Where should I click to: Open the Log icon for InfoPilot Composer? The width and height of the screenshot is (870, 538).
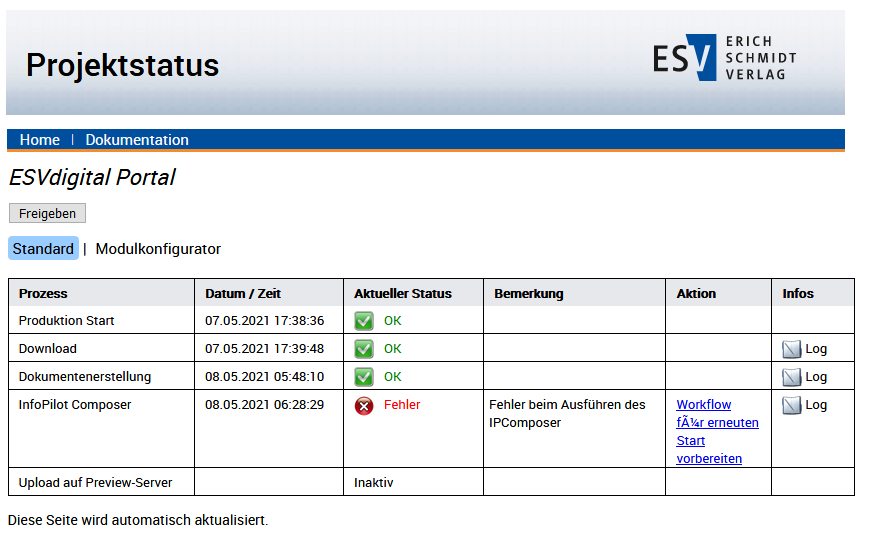click(x=792, y=405)
